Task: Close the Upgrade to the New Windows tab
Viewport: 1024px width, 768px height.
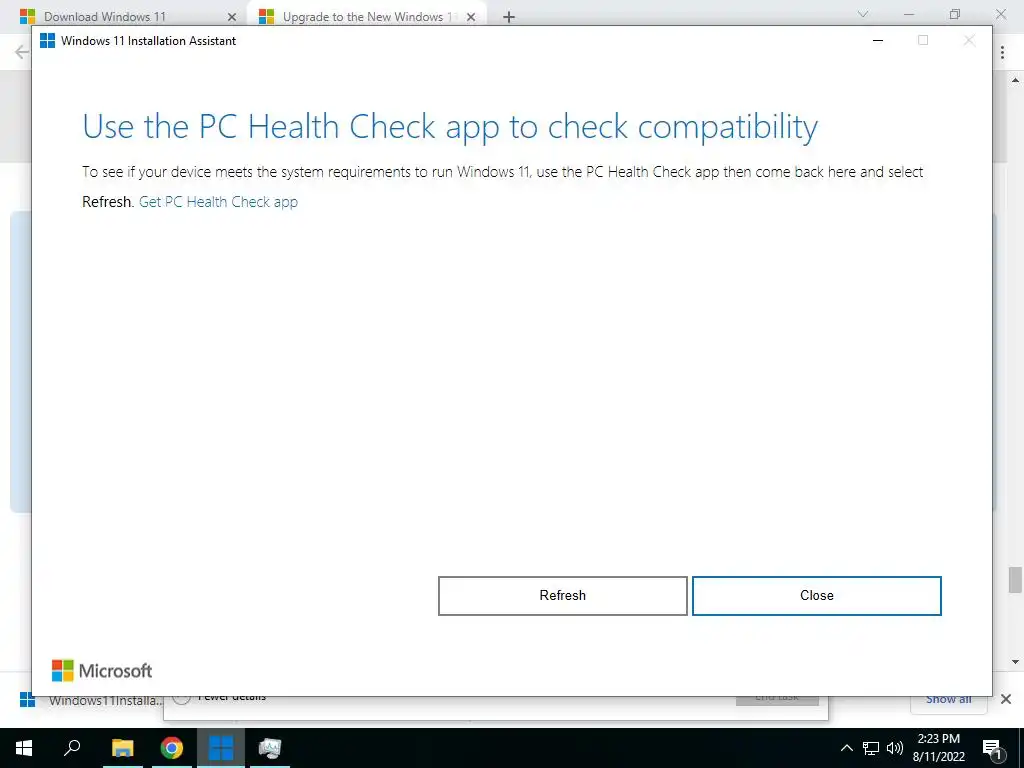Action: coord(471,17)
